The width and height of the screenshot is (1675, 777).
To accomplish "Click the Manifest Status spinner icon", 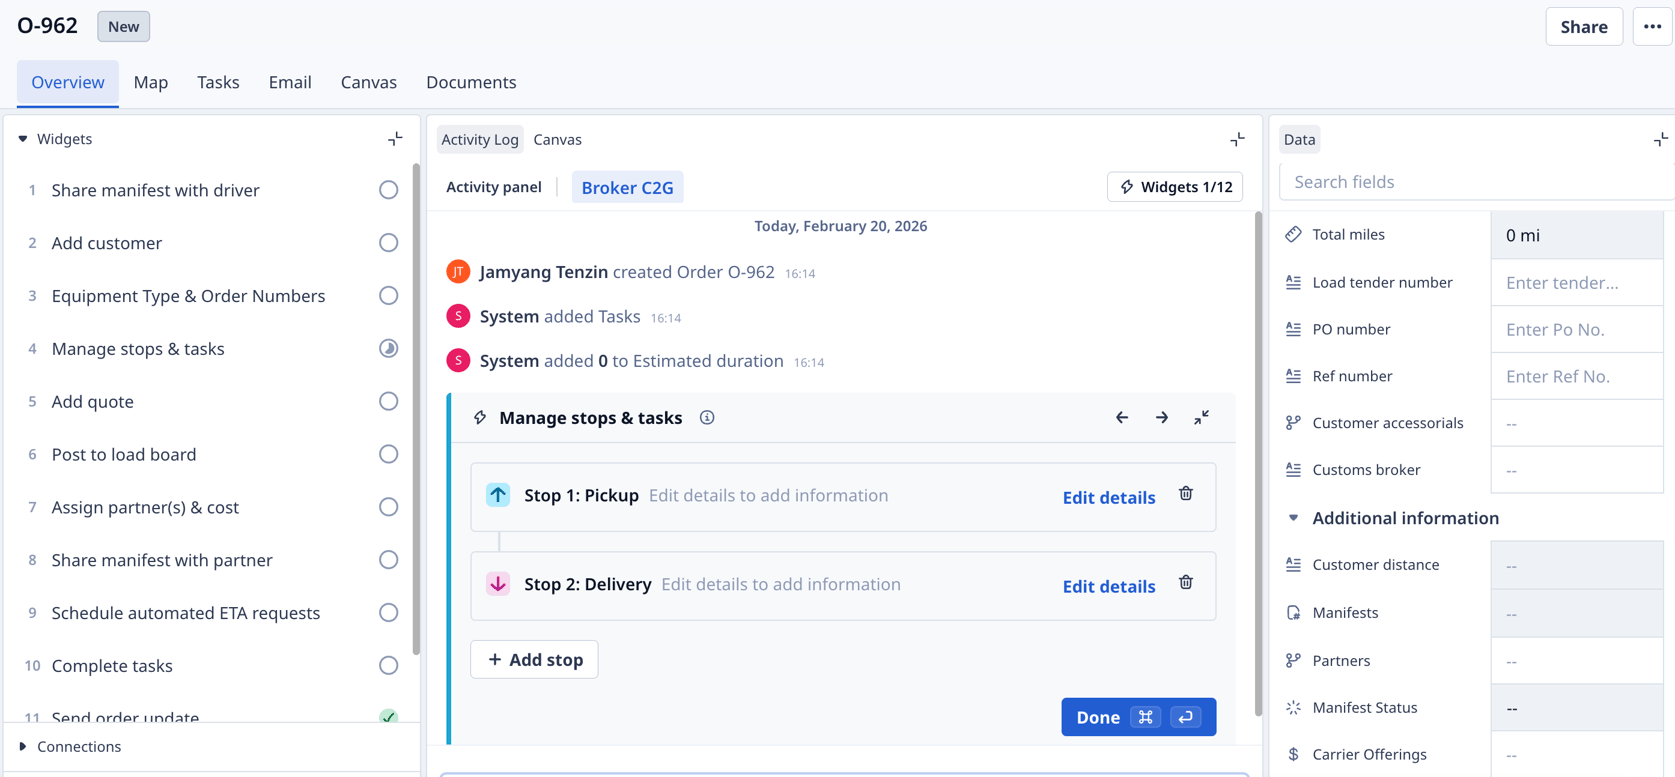I will (1293, 707).
